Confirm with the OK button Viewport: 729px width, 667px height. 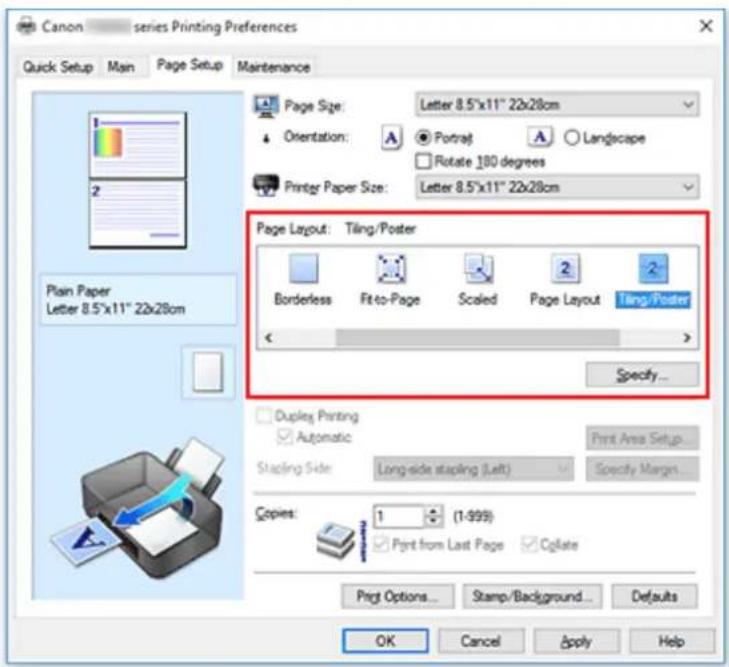point(385,641)
